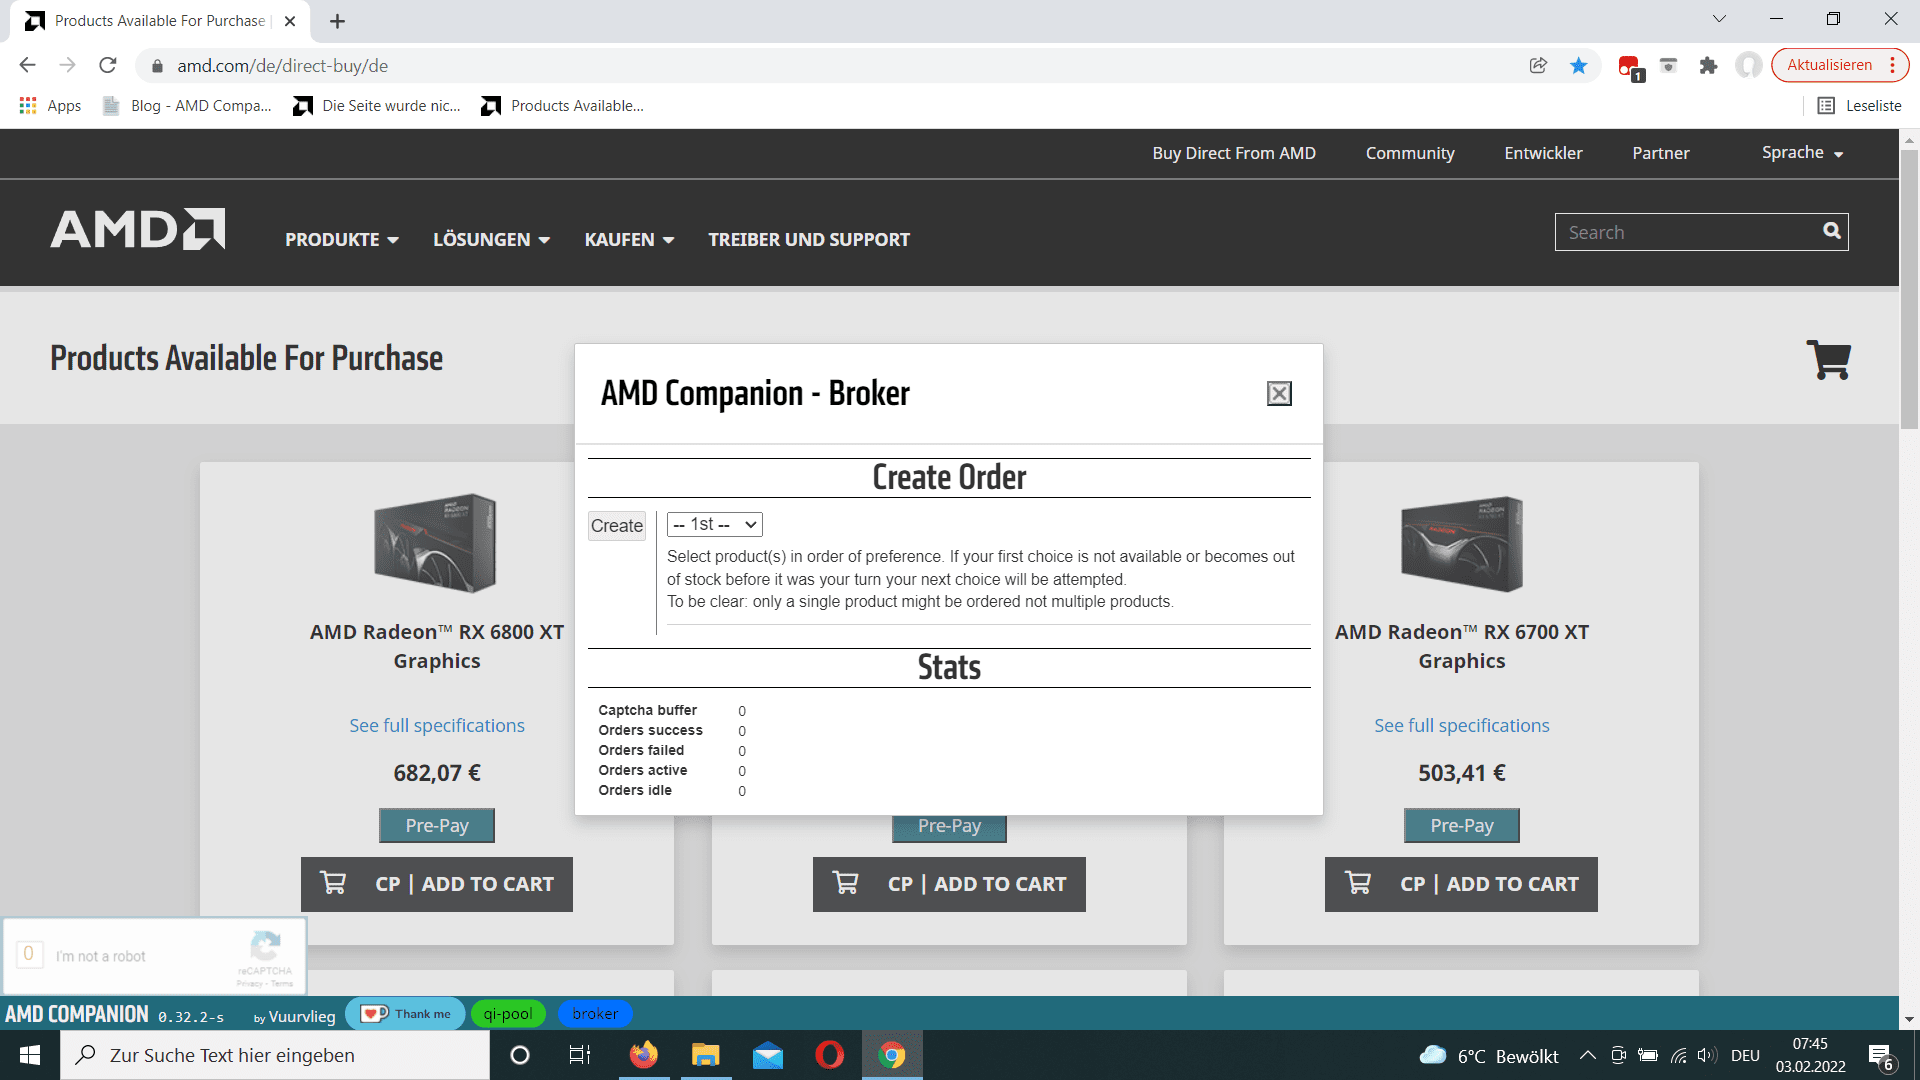The image size is (1920, 1080).
Task: Toggle the broker pill
Action: (x=595, y=1014)
